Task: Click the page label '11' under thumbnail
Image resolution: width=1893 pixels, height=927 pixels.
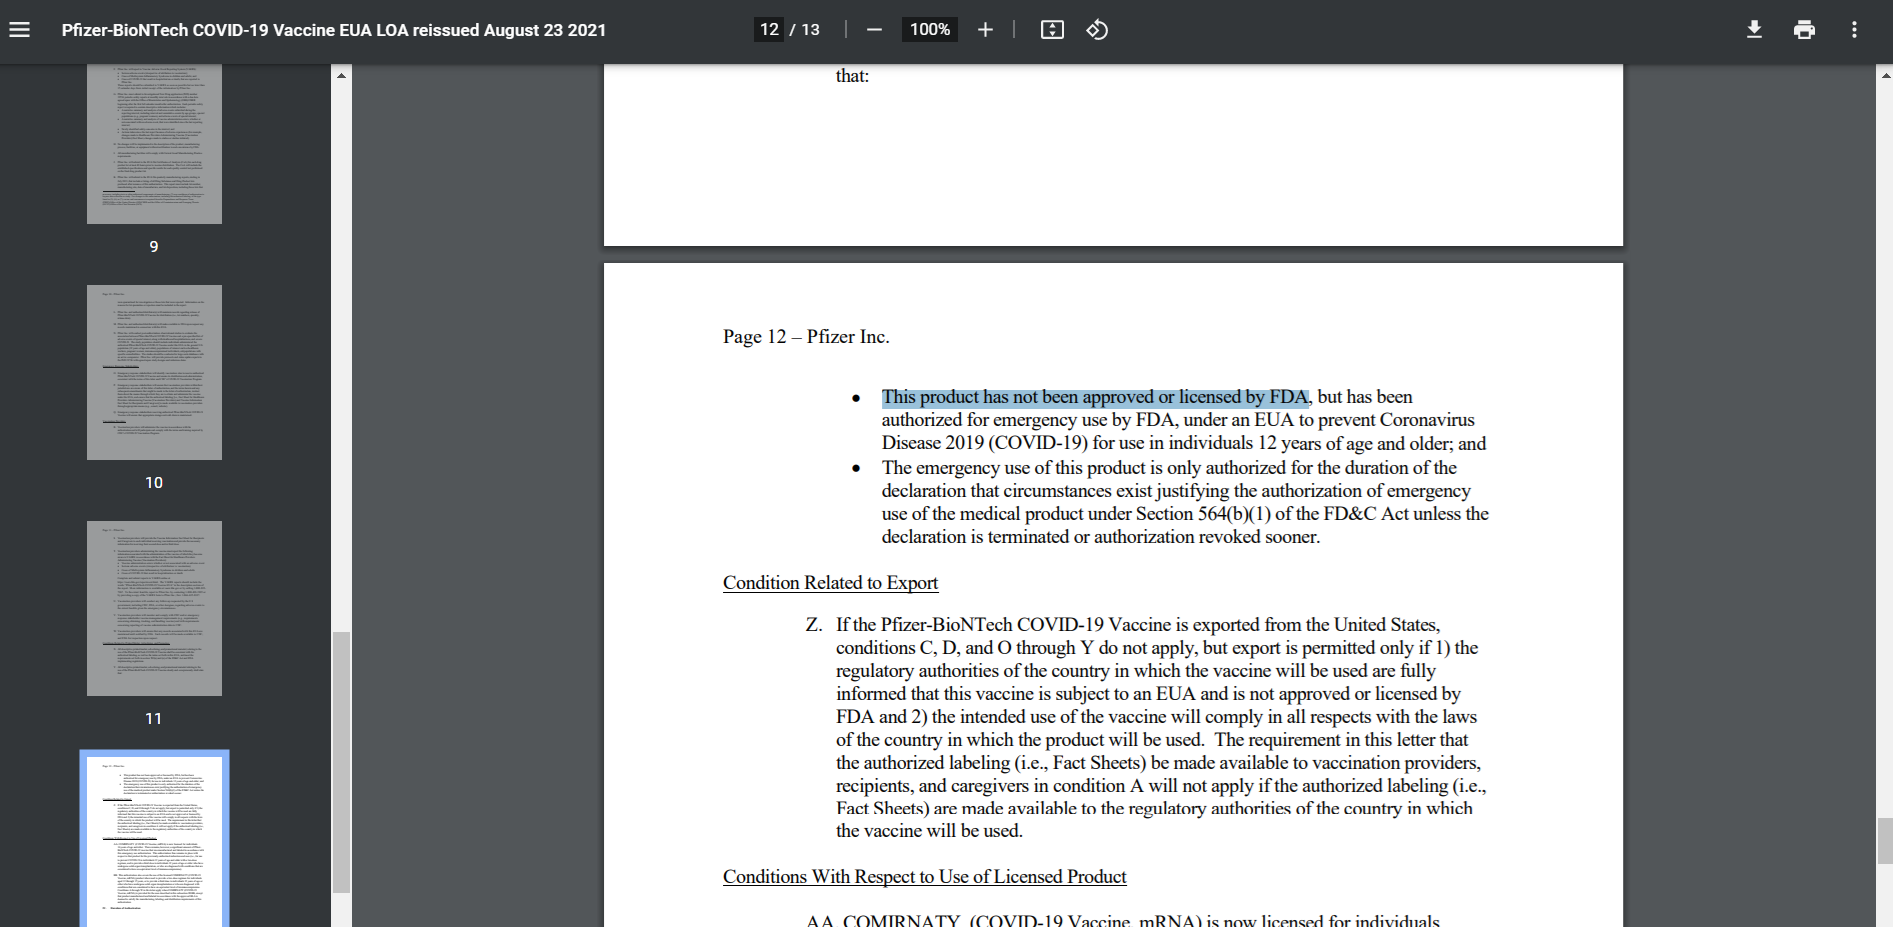Action: coord(154,718)
